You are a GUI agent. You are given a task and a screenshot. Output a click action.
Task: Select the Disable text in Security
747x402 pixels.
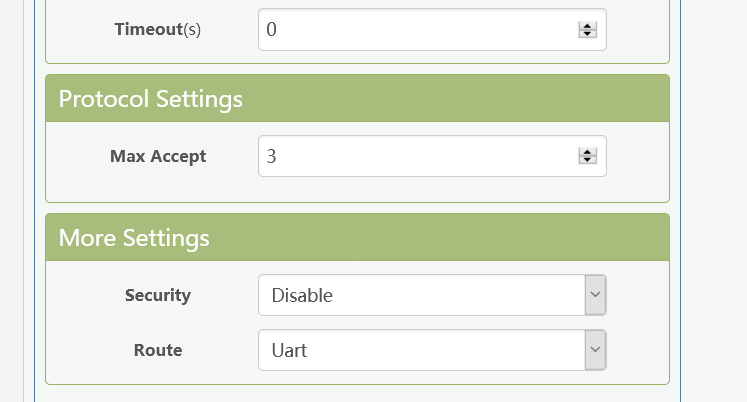click(x=302, y=295)
